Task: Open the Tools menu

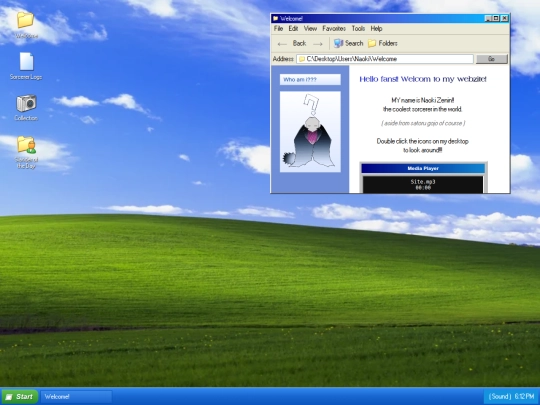Action: (358, 29)
